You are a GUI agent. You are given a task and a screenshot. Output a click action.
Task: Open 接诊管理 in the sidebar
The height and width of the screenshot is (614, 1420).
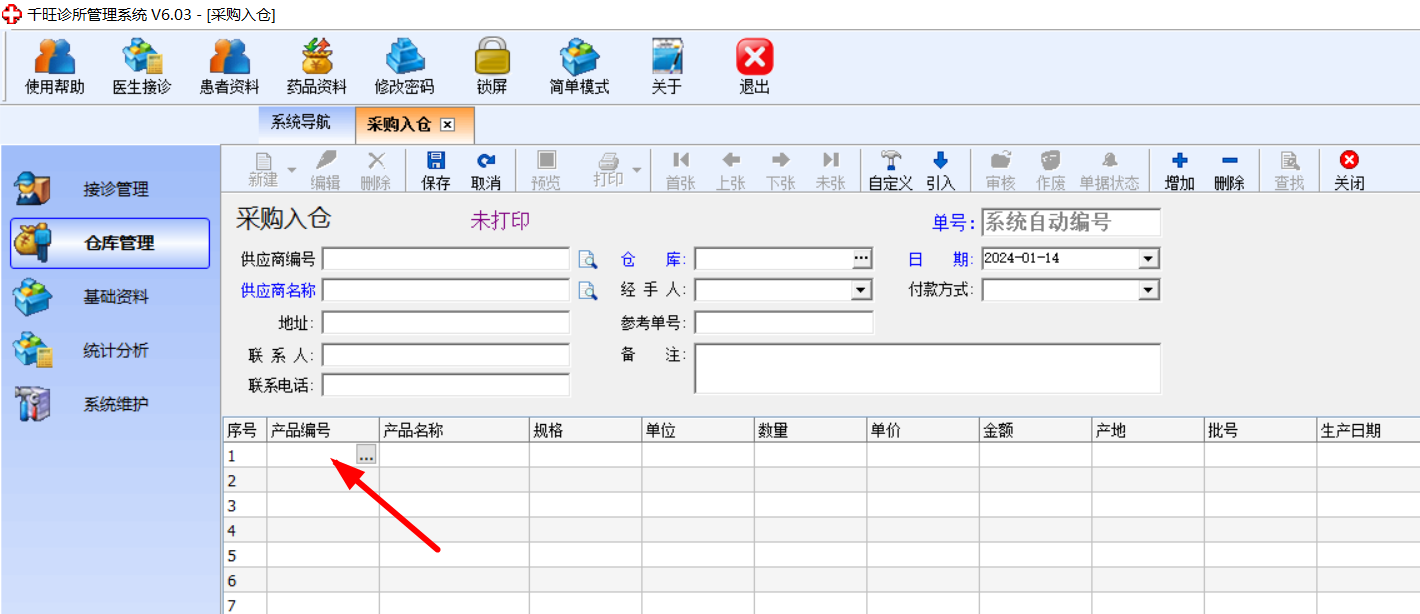click(x=110, y=189)
